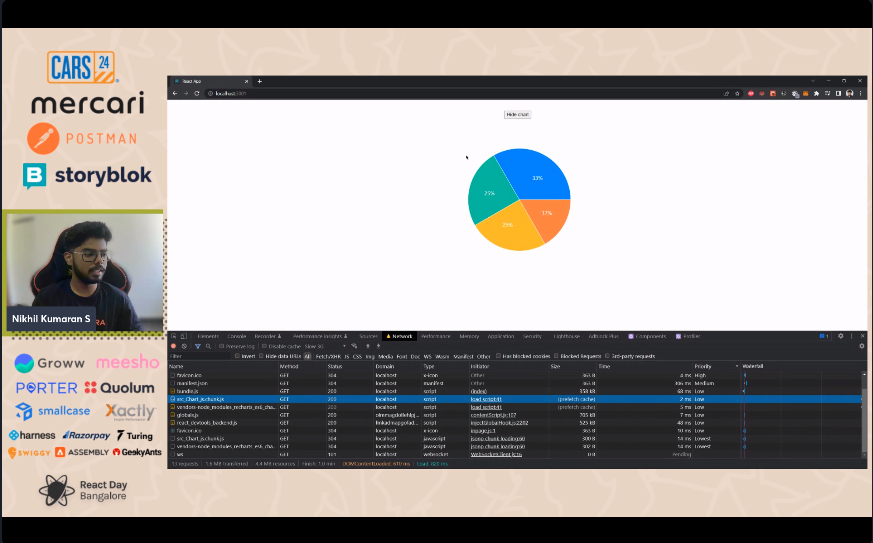
Task: Click the issues counter badge in DevTools
Action: (824, 336)
